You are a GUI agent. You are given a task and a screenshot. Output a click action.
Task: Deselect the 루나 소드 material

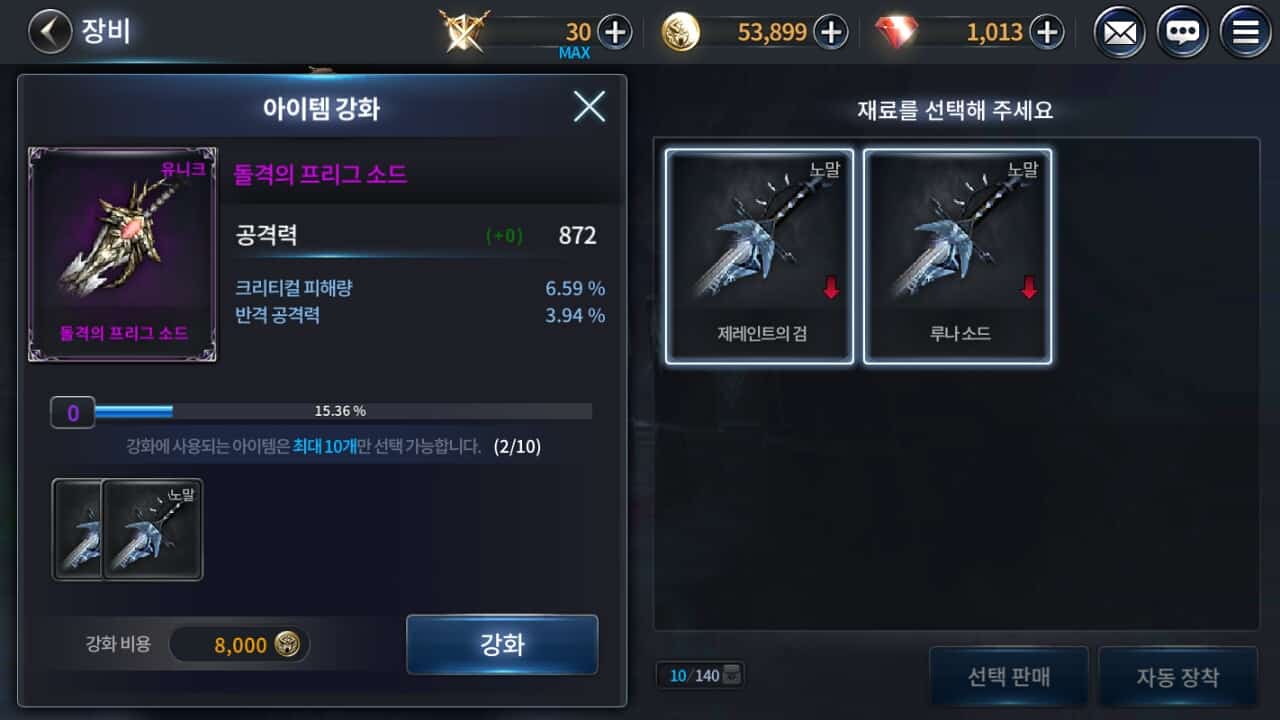957,256
